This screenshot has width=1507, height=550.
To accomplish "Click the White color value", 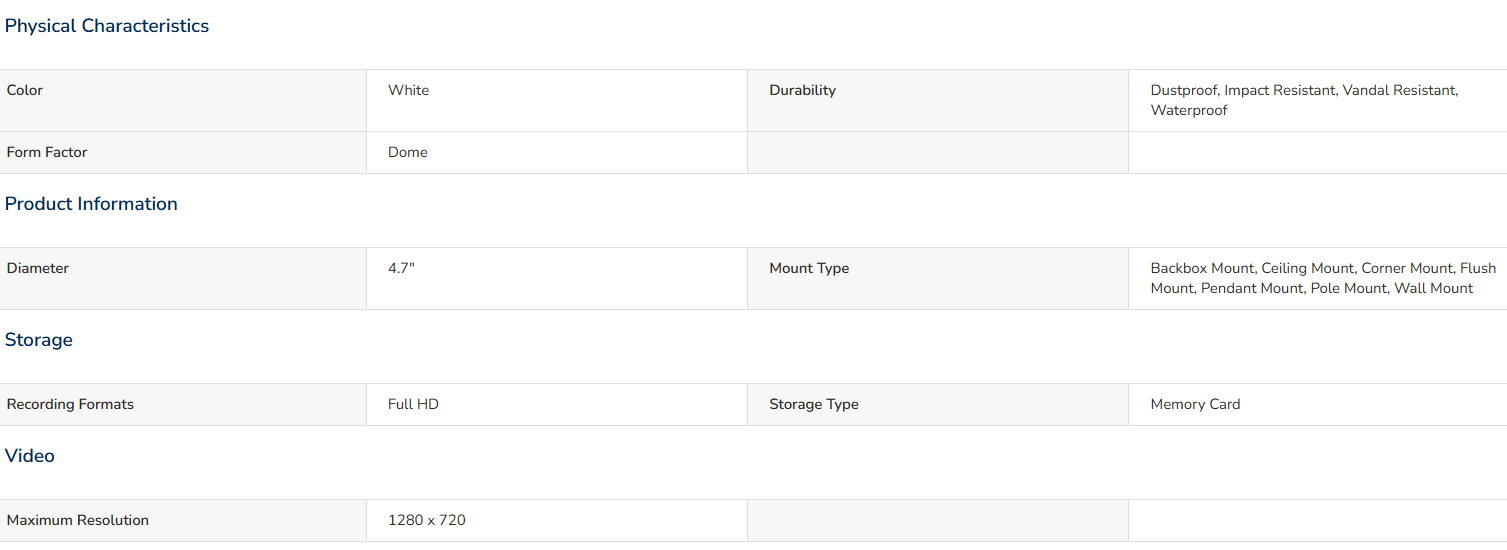I will [x=408, y=90].
